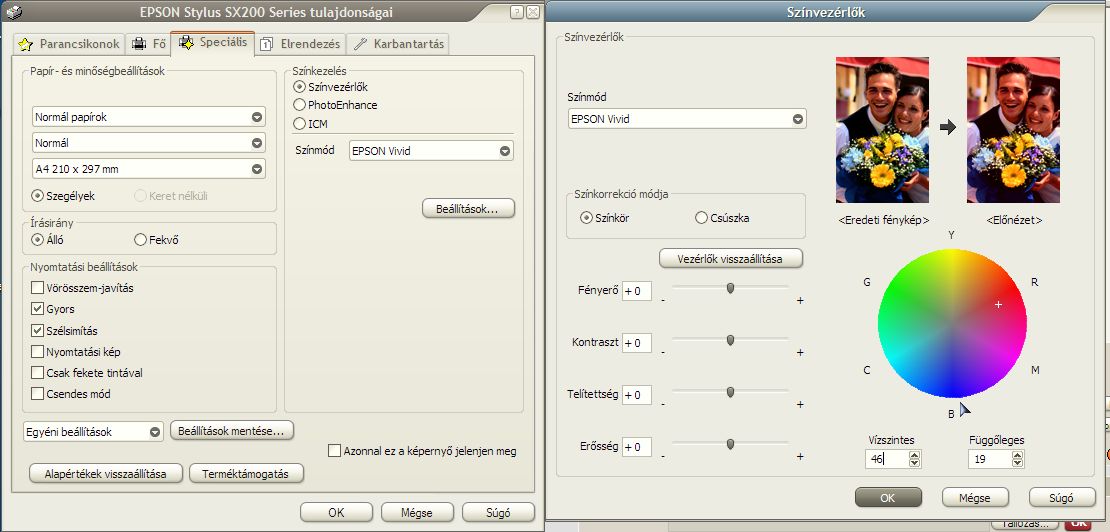This screenshot has height=532, width=1110.
Task: Click the Eredeti fénykép thumbnail
Action: click(x=882, y=130)
